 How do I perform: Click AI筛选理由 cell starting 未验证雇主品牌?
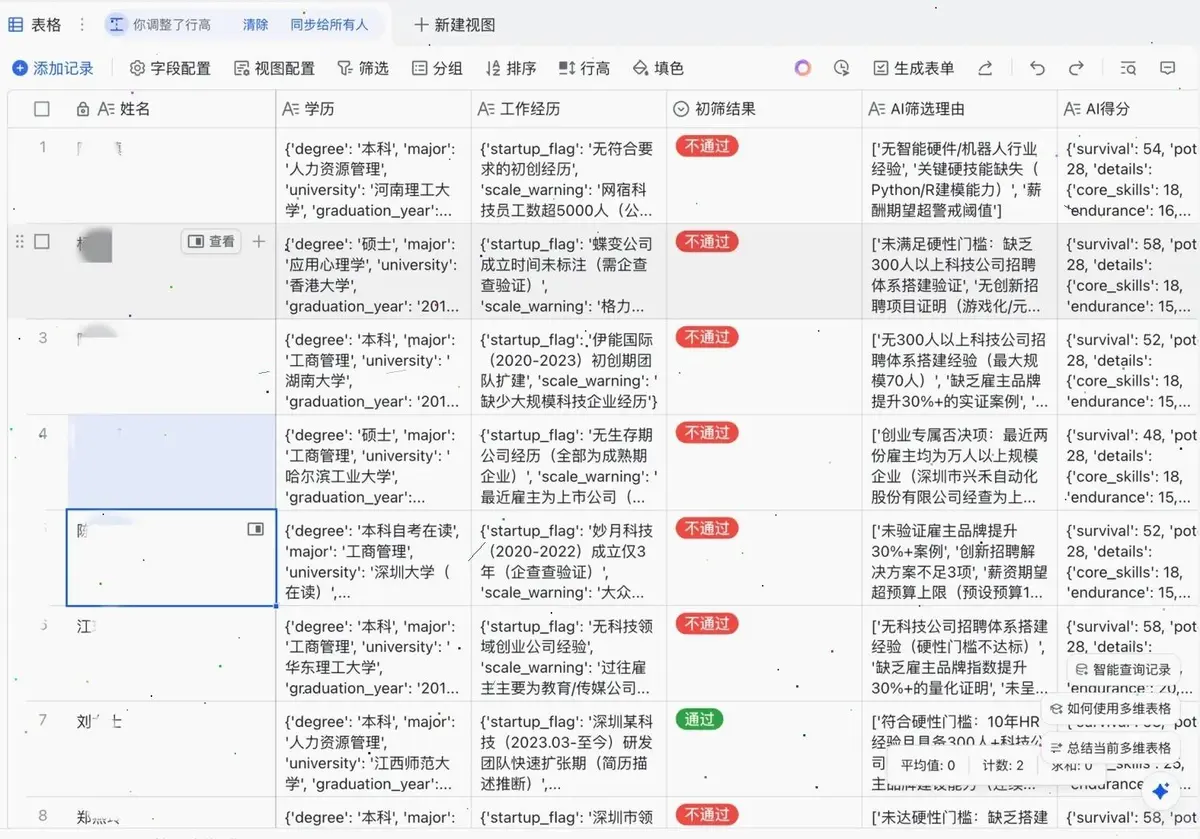[x=960, y=558]
